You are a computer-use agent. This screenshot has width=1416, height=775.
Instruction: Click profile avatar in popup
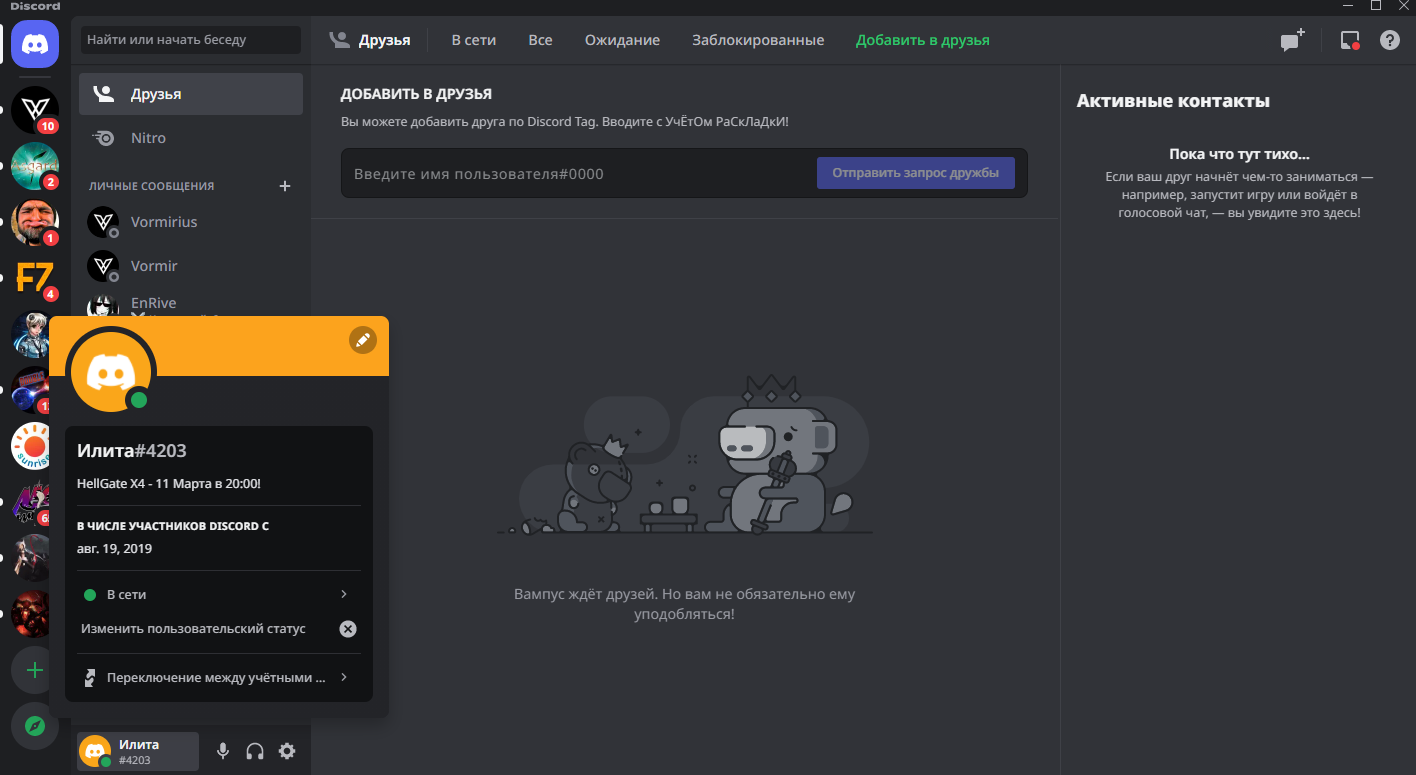pos(111,372)
